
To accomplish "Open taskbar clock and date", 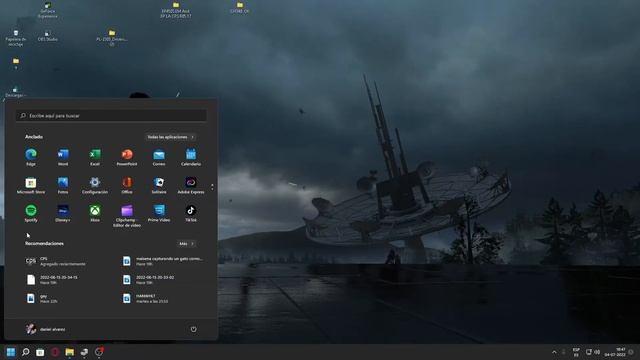I will pos(616,352).
